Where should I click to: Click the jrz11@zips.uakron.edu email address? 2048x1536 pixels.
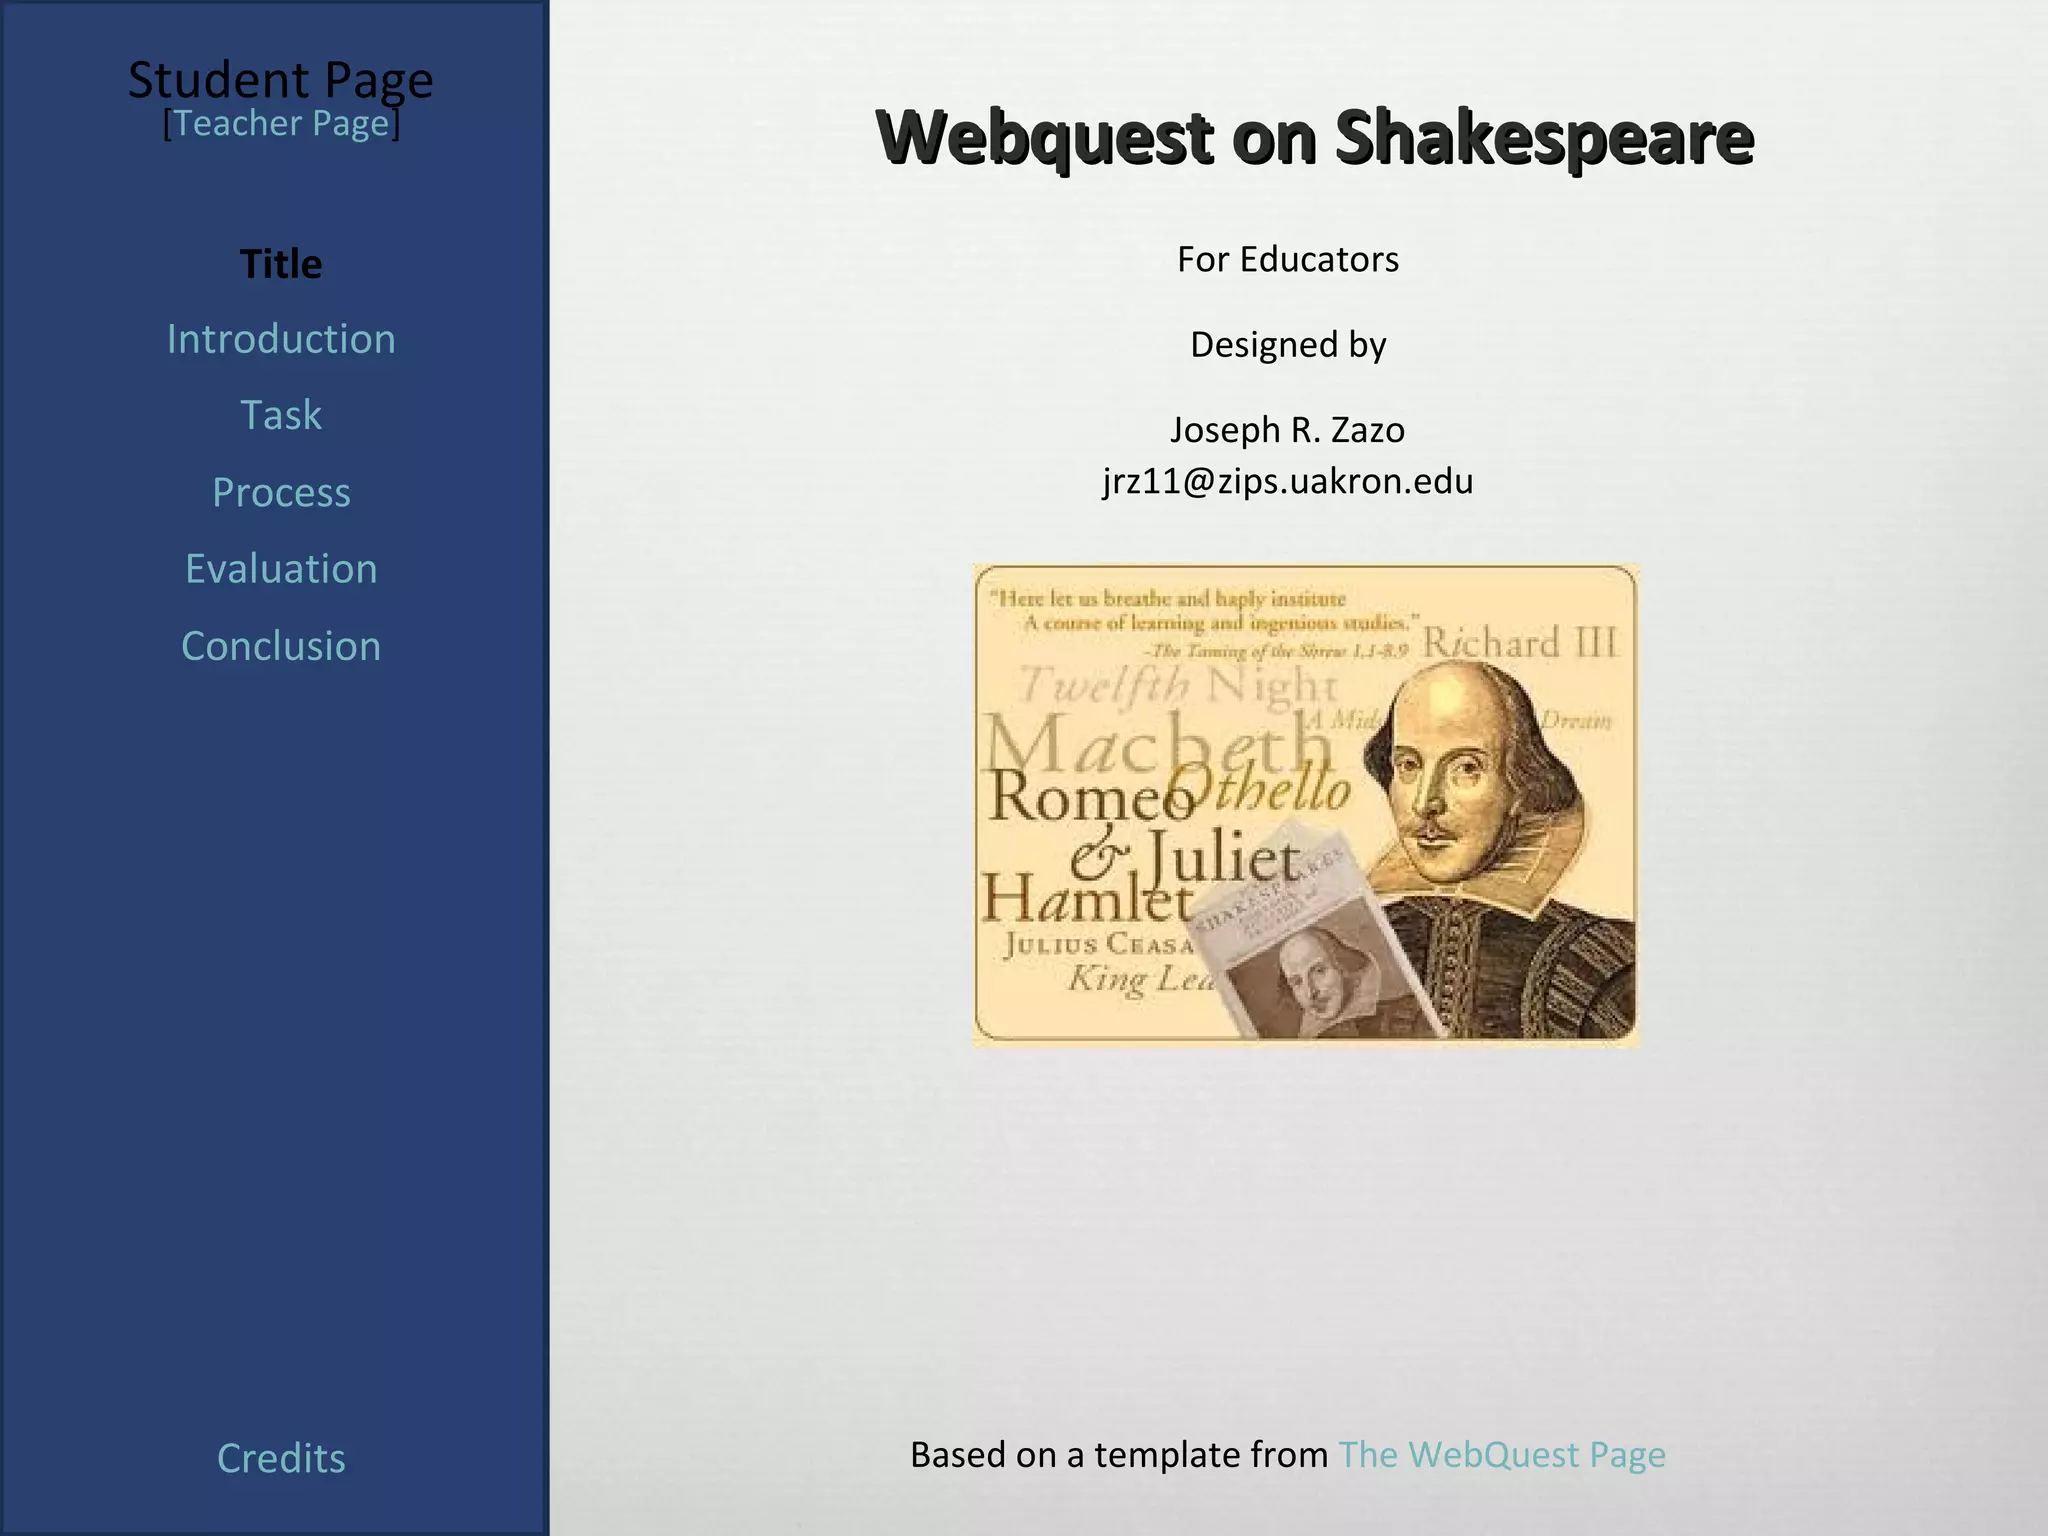pos(1288,482)
